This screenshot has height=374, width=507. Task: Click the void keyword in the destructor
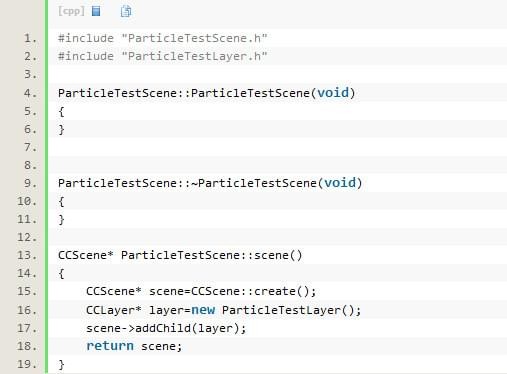[340, 183]
